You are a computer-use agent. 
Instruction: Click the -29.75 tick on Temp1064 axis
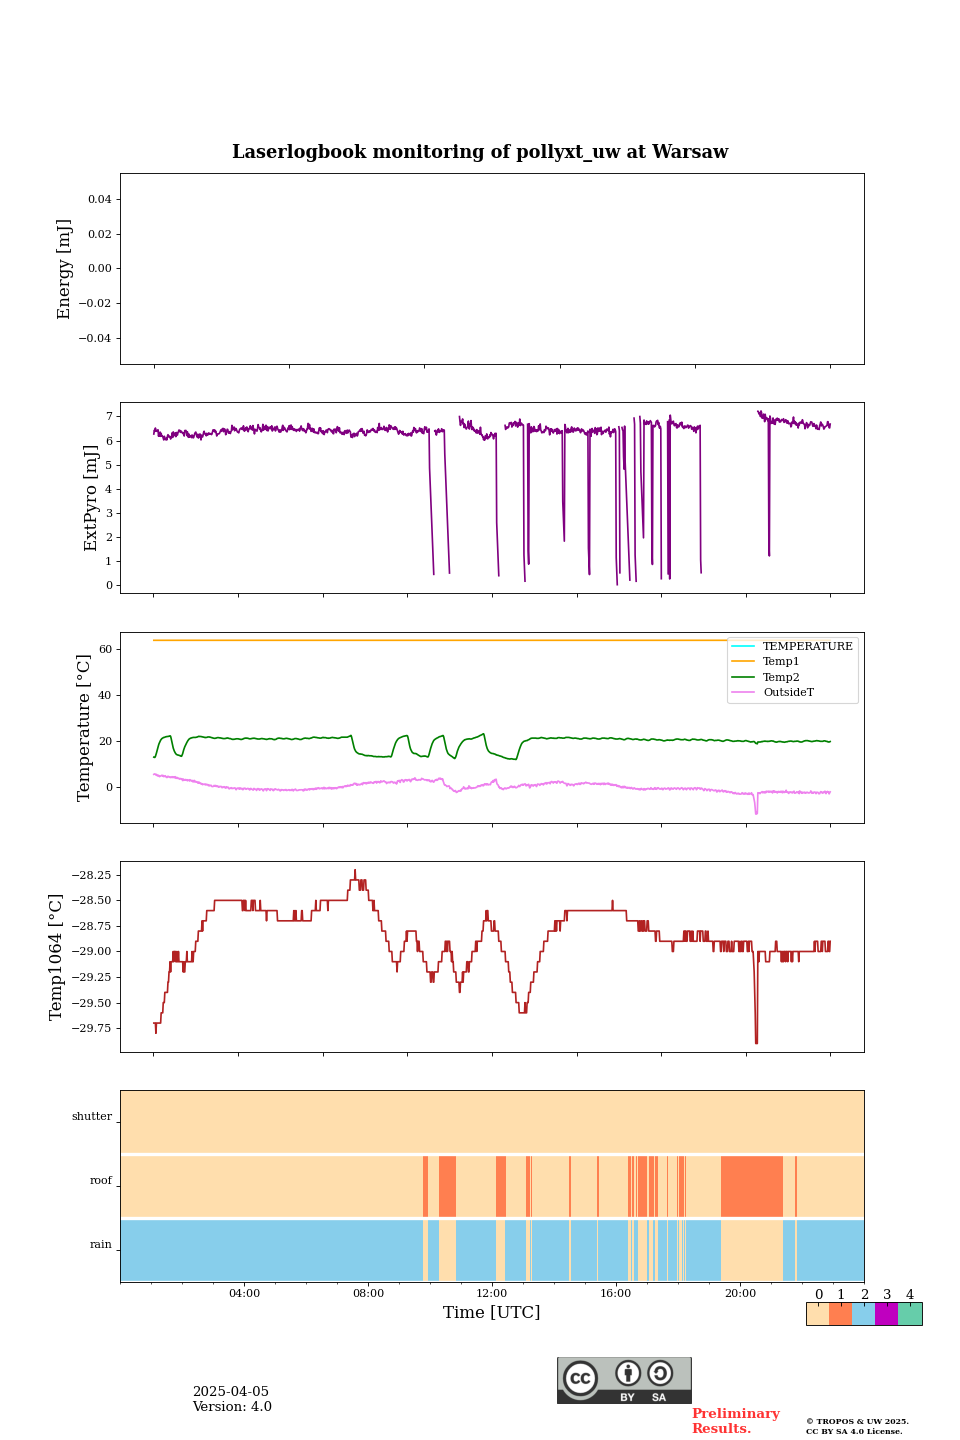(91, 1029)
